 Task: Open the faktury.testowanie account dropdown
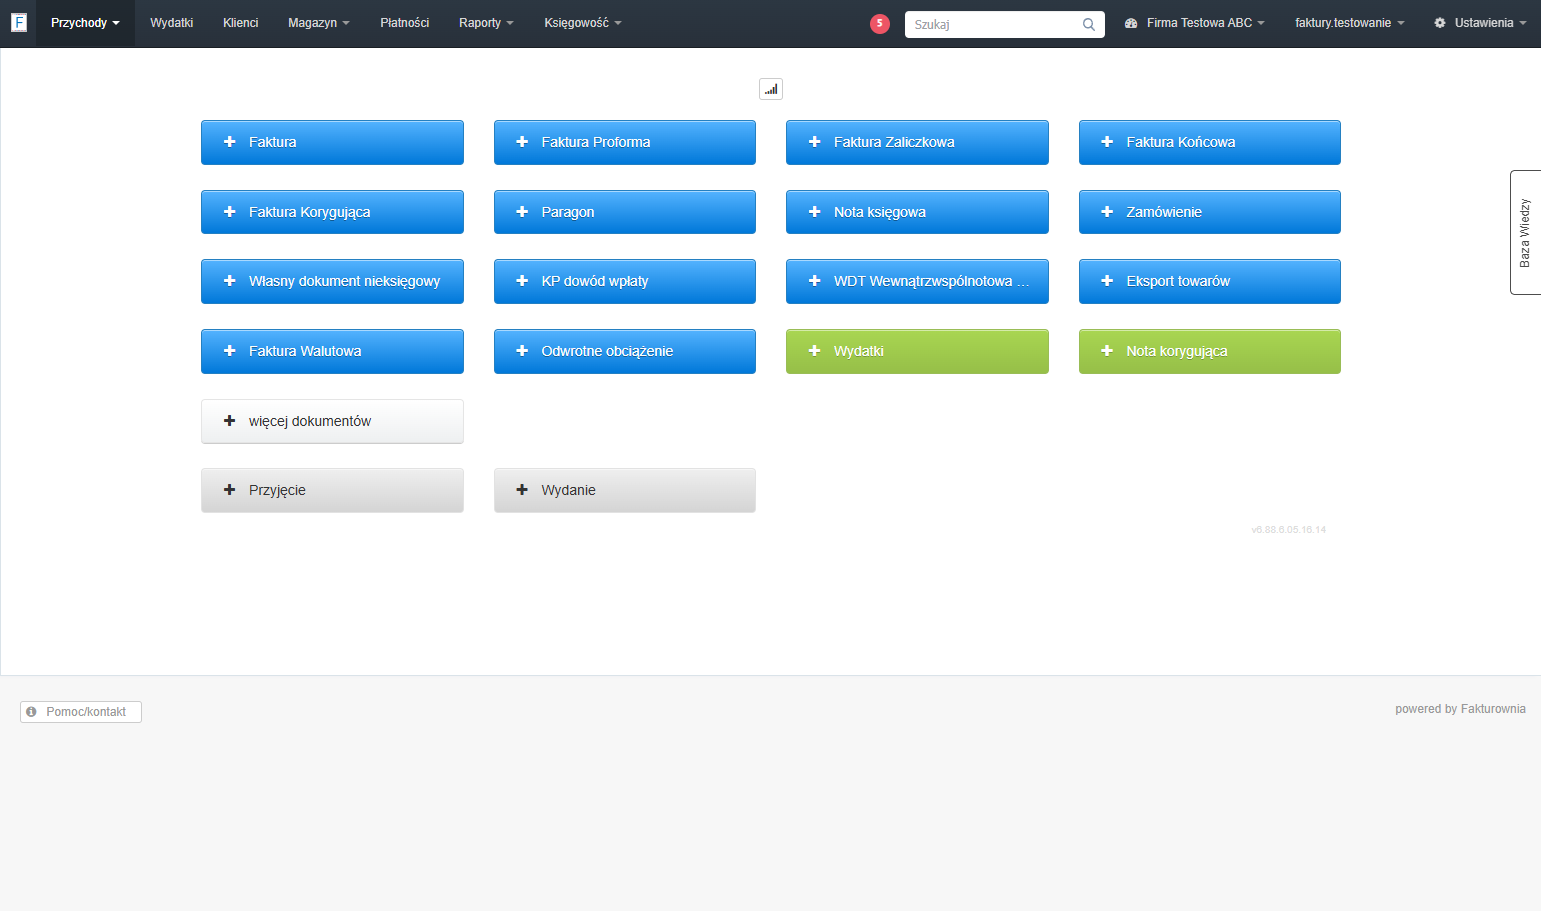click(1349, 23)
